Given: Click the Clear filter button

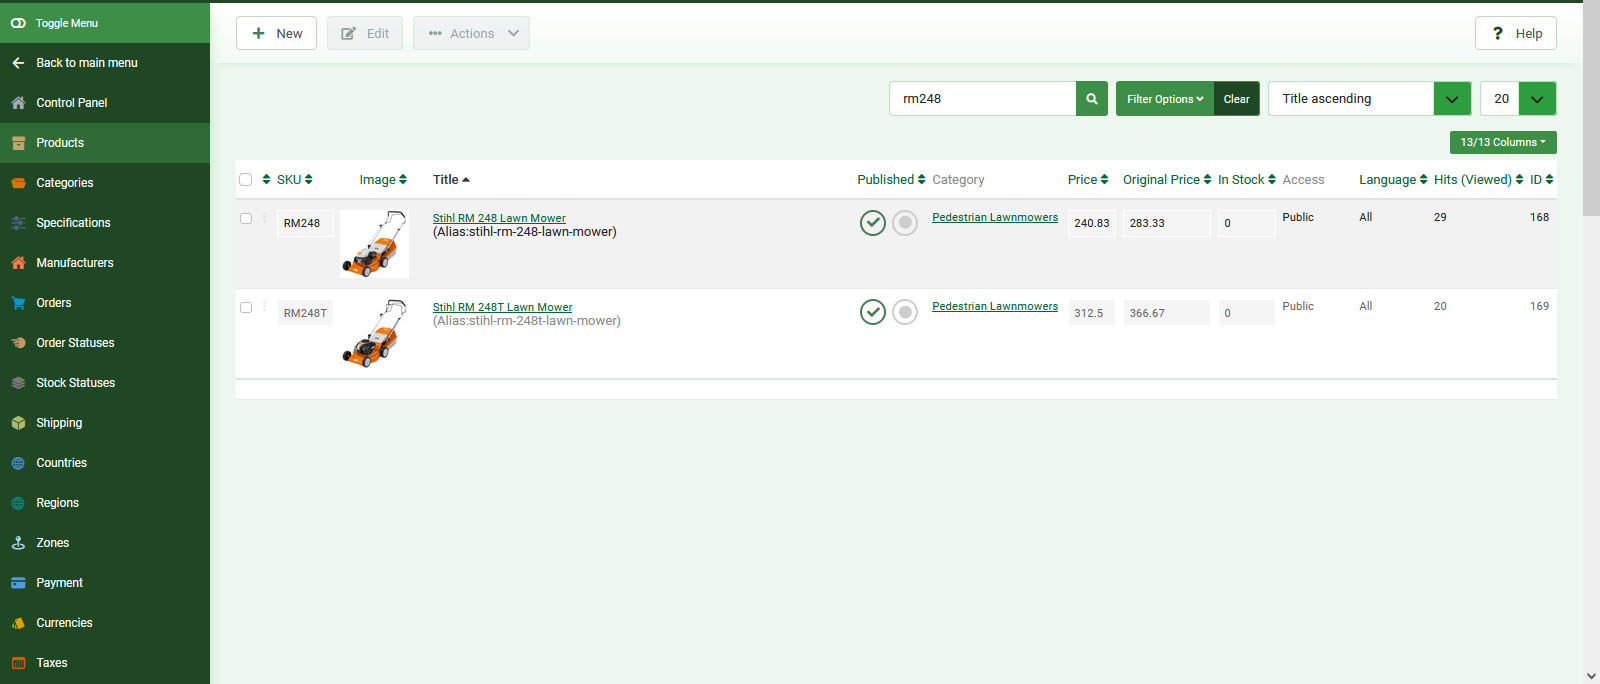Looking at the screenshot, I should [x=1237, y=99].
